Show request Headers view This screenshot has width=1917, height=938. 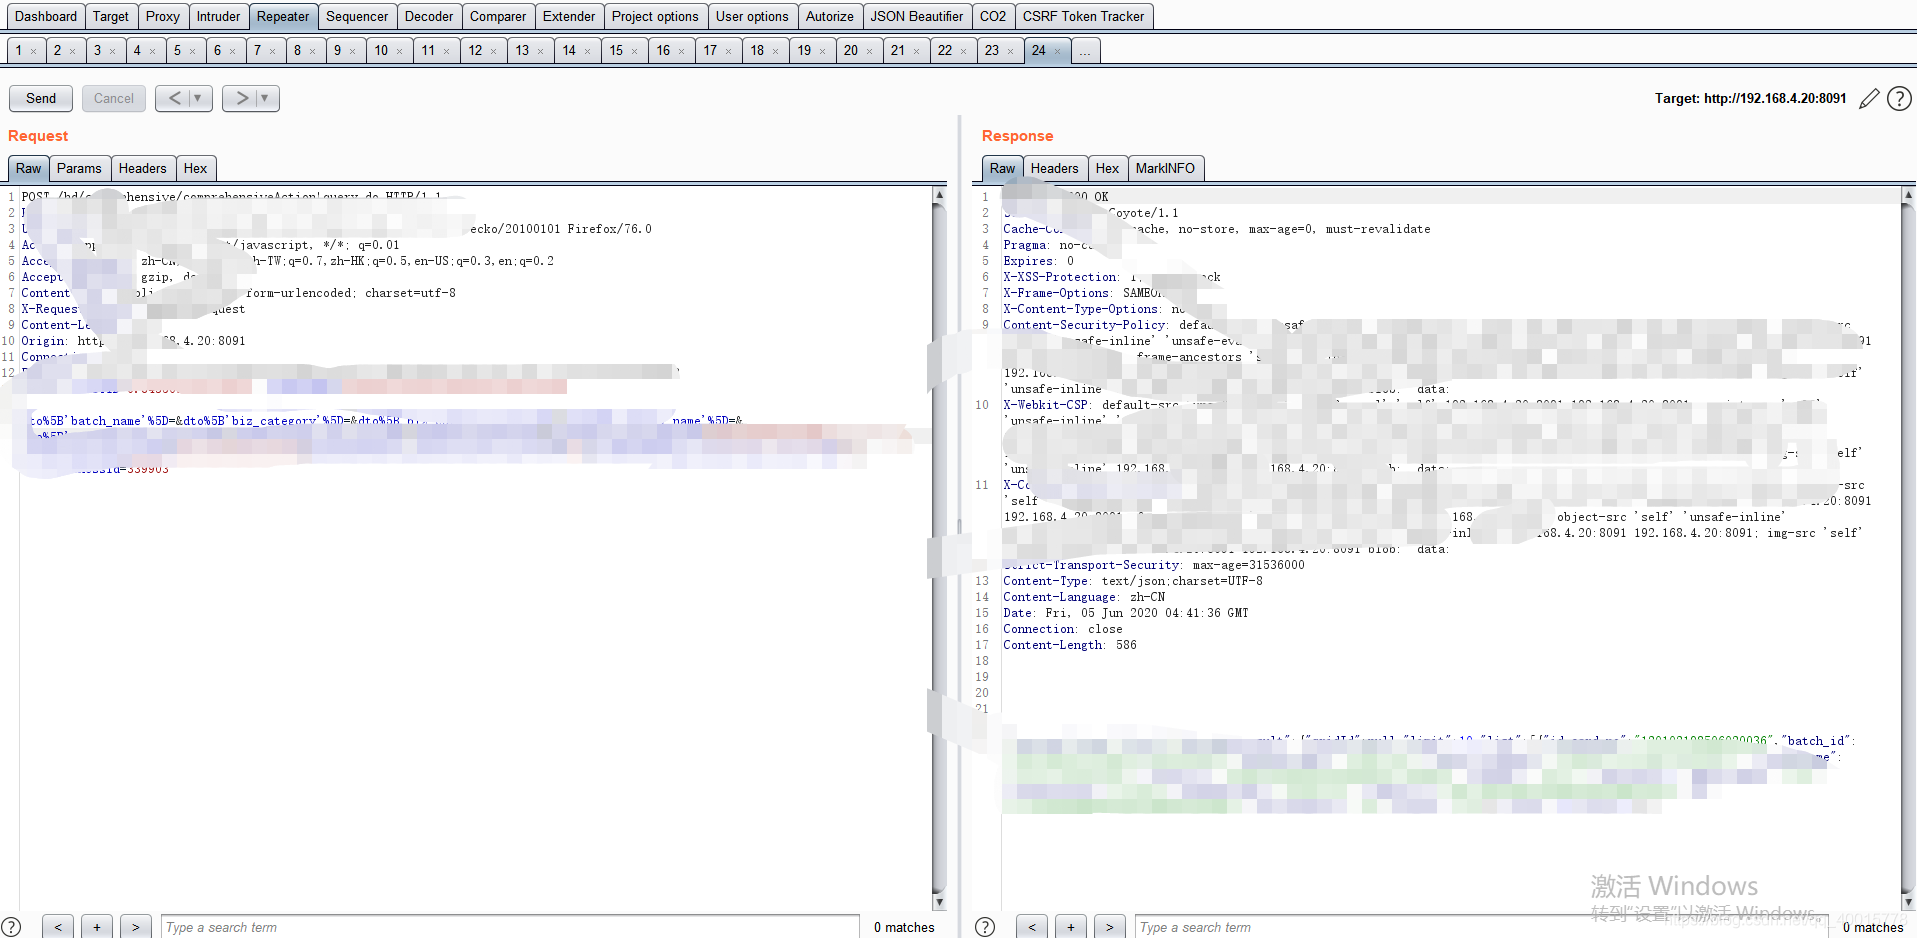[142, 168]
